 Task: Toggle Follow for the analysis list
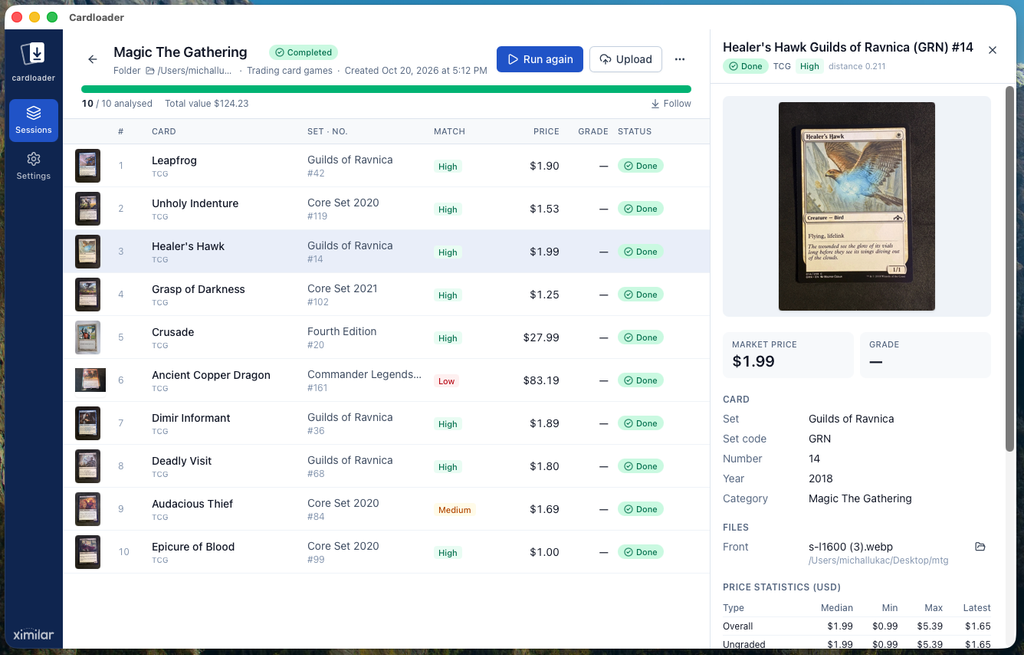671,104
